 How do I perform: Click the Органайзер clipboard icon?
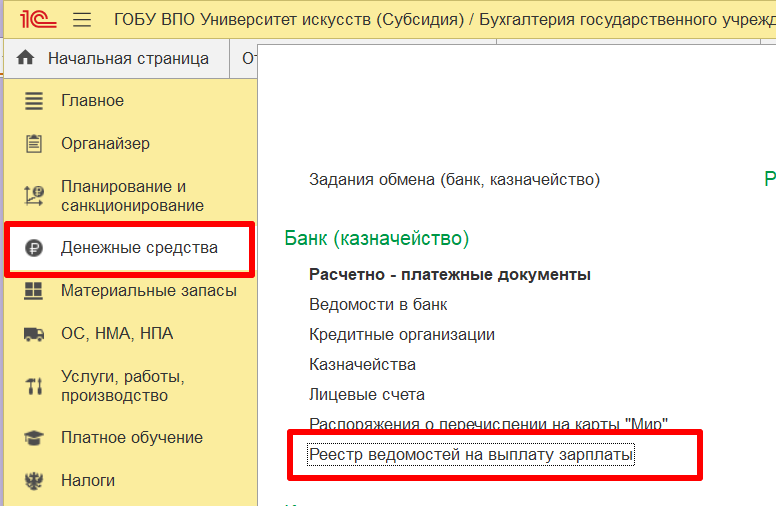[x=34, y=144]
